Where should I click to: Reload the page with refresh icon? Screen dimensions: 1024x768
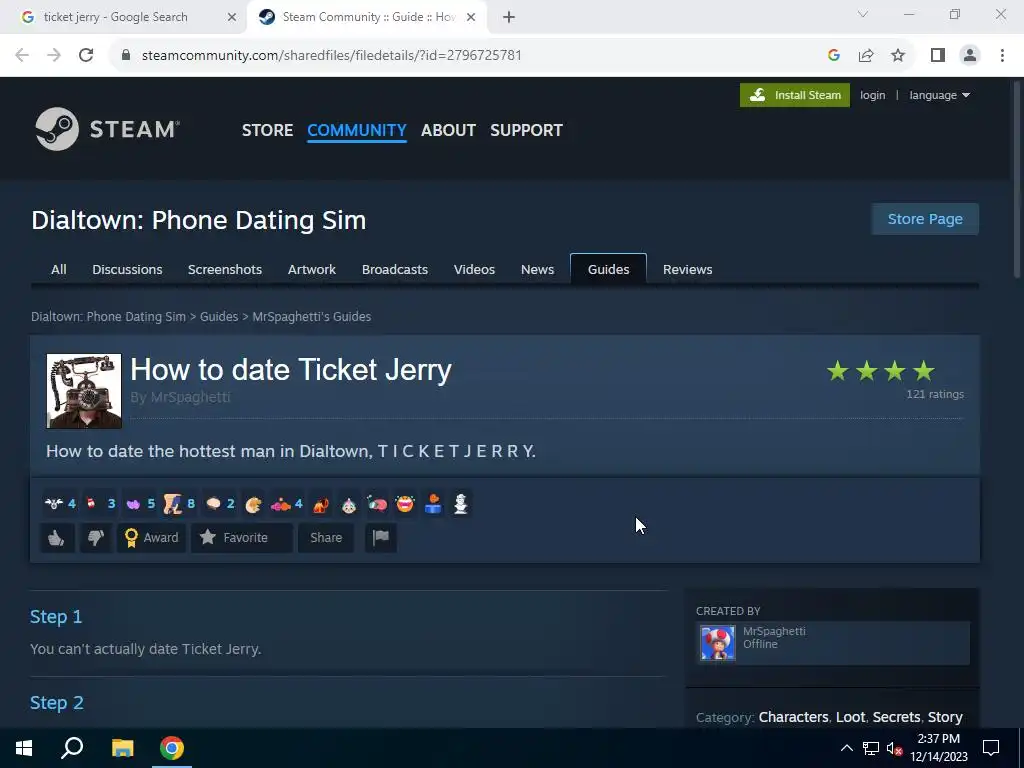click(86, 55)
